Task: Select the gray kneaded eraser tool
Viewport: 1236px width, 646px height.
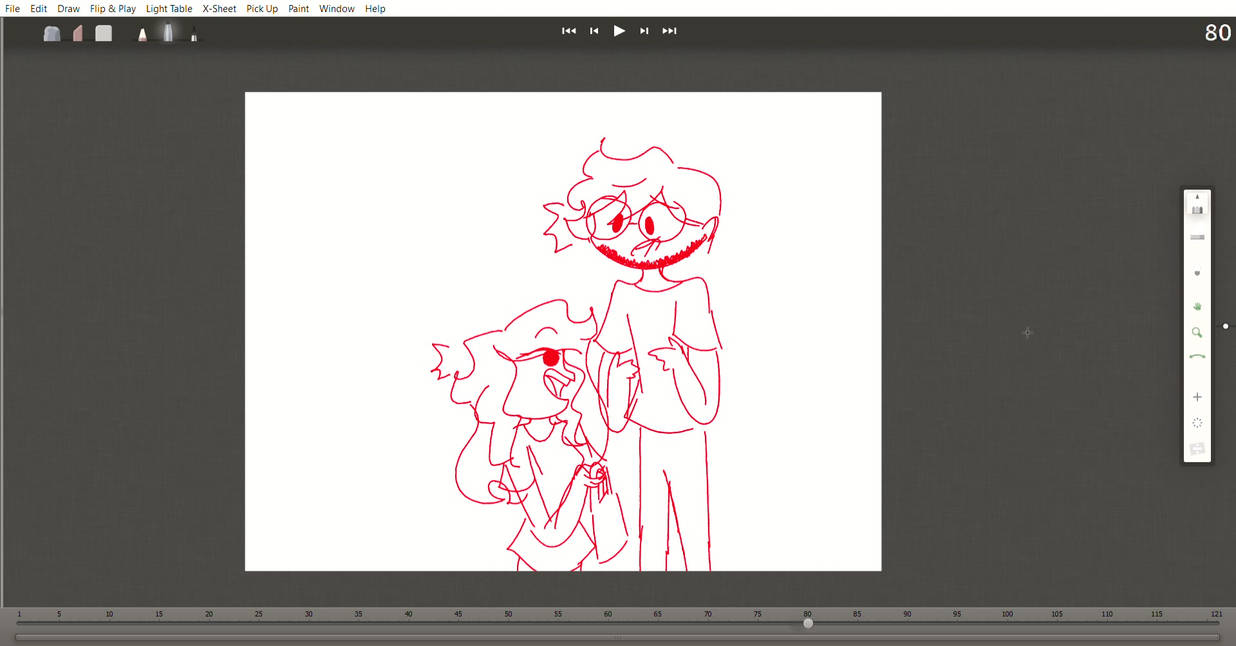Action: coord(51,32)
